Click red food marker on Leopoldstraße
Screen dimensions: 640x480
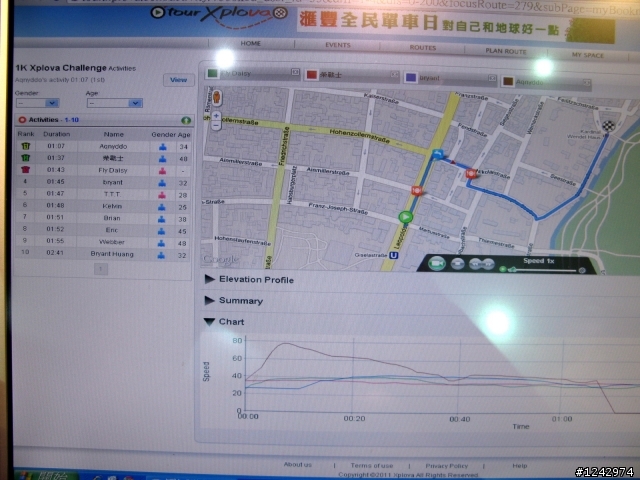tap(417, 190)
